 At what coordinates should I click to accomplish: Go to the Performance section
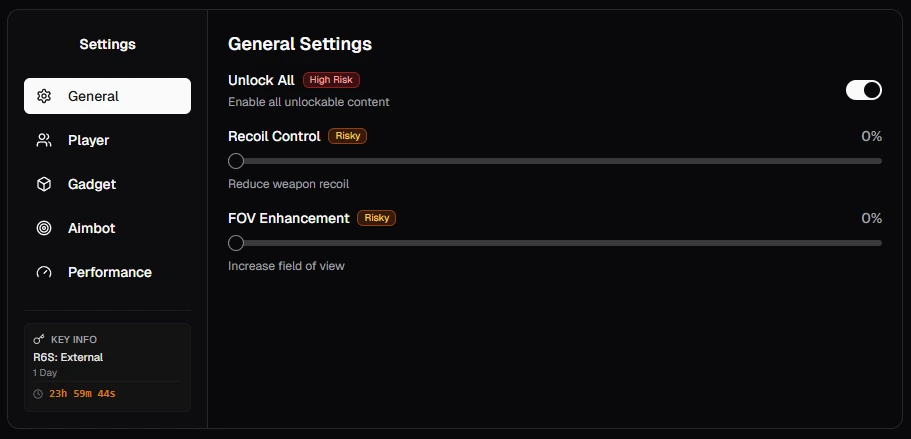(107, 272)
